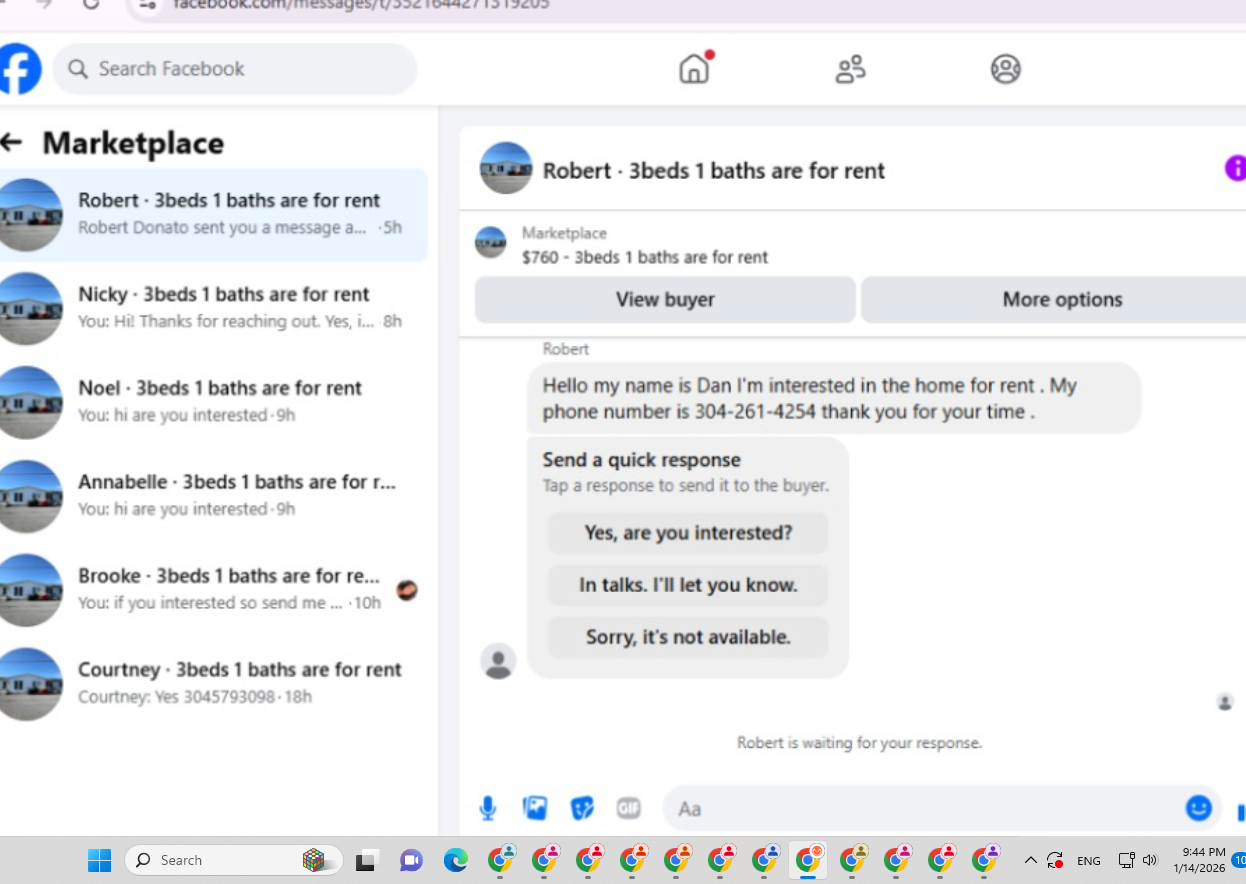The image size is (1246, 884).
Task: Open the emoji picker smiley icon
Action: pyautogui.click(x=1198, y=808)
